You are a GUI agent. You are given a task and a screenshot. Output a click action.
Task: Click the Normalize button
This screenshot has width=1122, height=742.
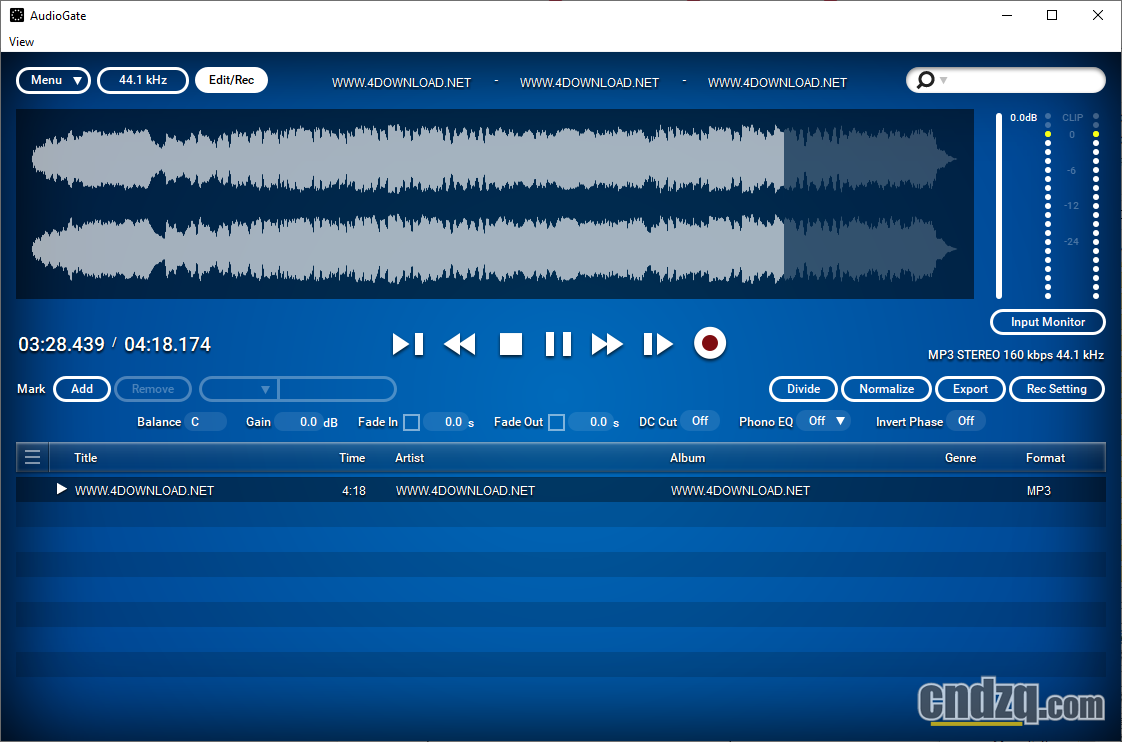point(886,389)
